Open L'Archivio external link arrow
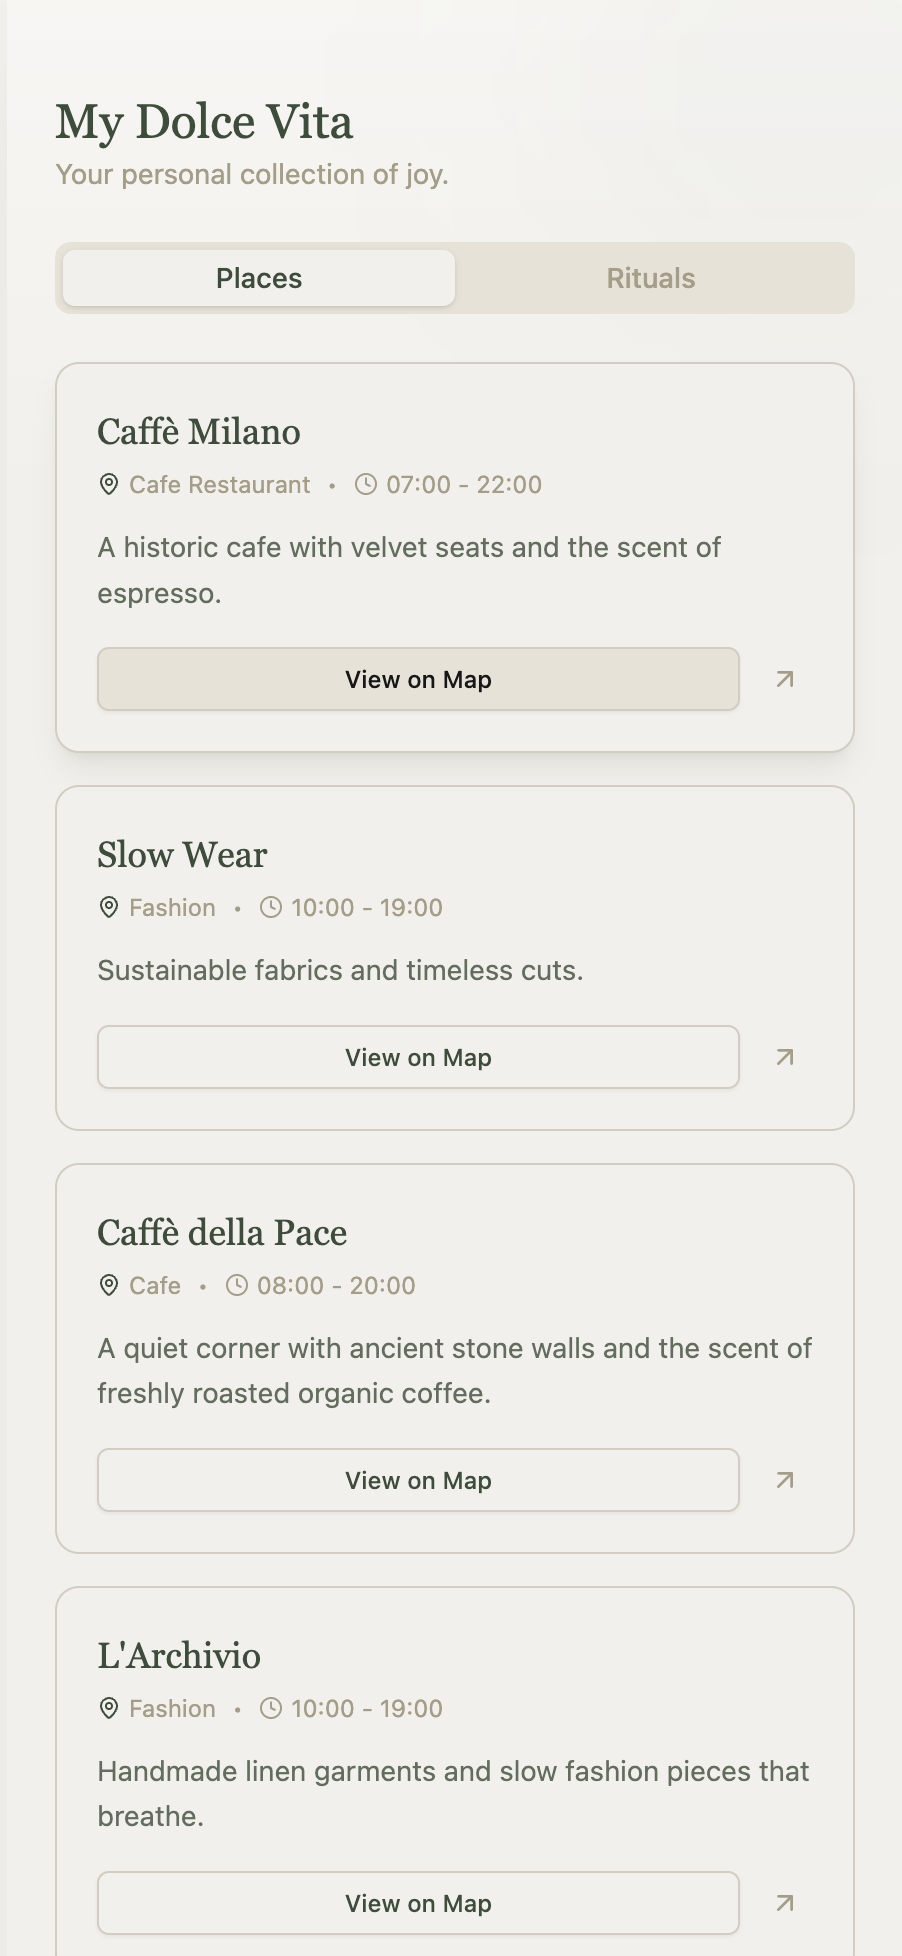This screenshot has height=1956, width=902. (785, 1904)
